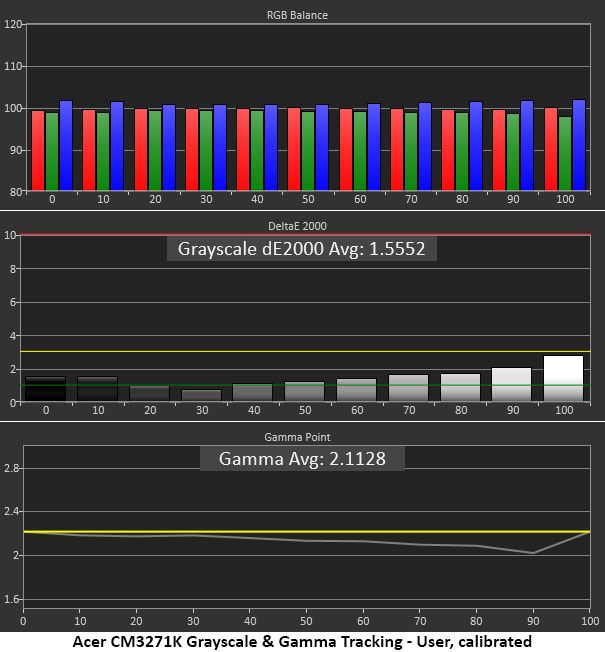
Task: Click the 110 label on RGB Balance y-axis
Action: coord(13,66)
